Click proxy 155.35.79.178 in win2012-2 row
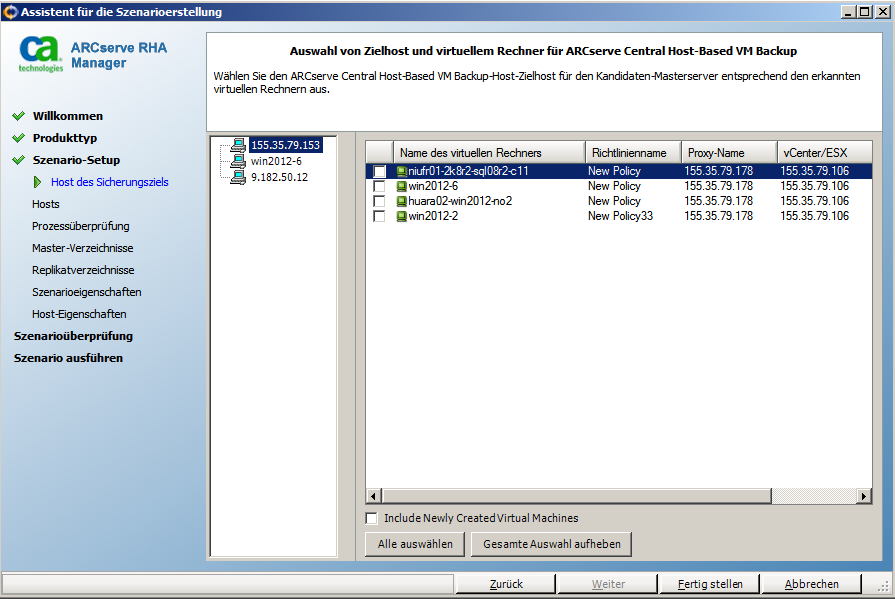Screen dimensions: 895x599 tap(719, 216)
